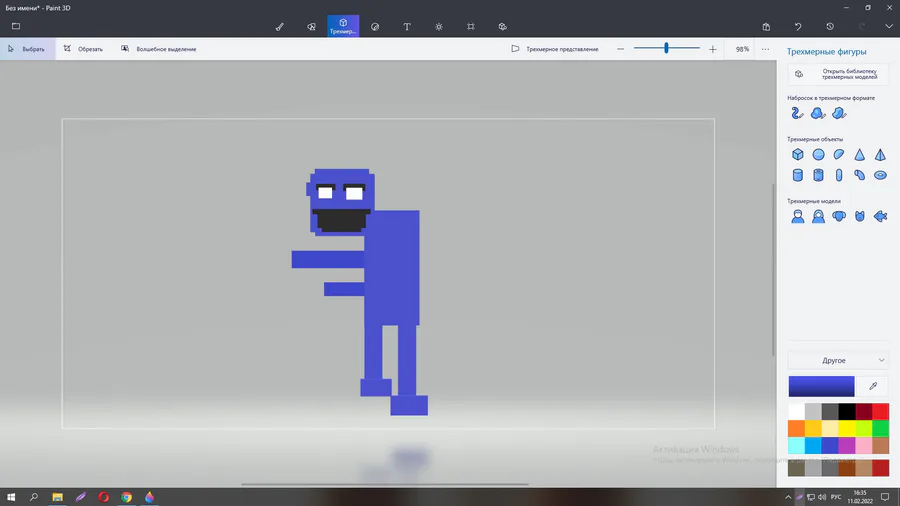Select the soft edge 3D doodle
900x506 pixels.
(x=818, y=113)
